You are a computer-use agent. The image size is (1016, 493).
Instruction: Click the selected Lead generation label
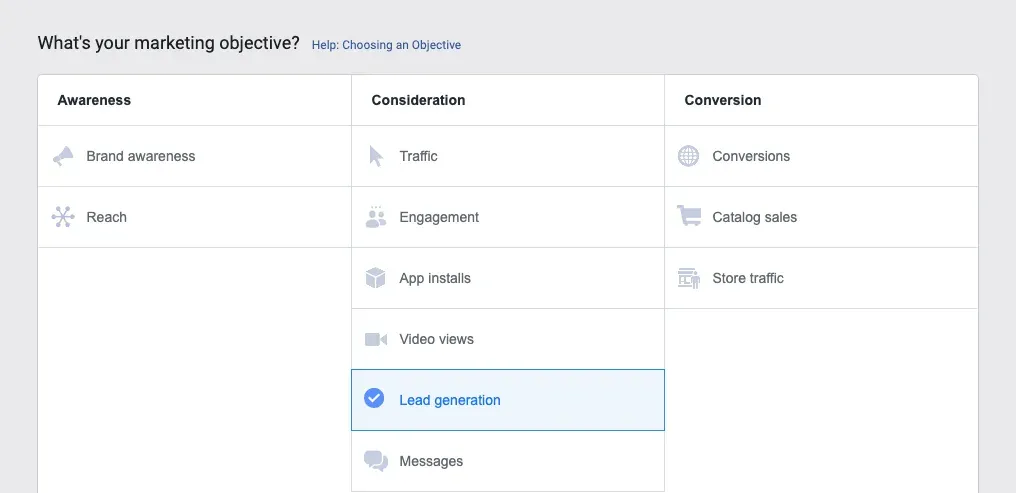(450, 400)
